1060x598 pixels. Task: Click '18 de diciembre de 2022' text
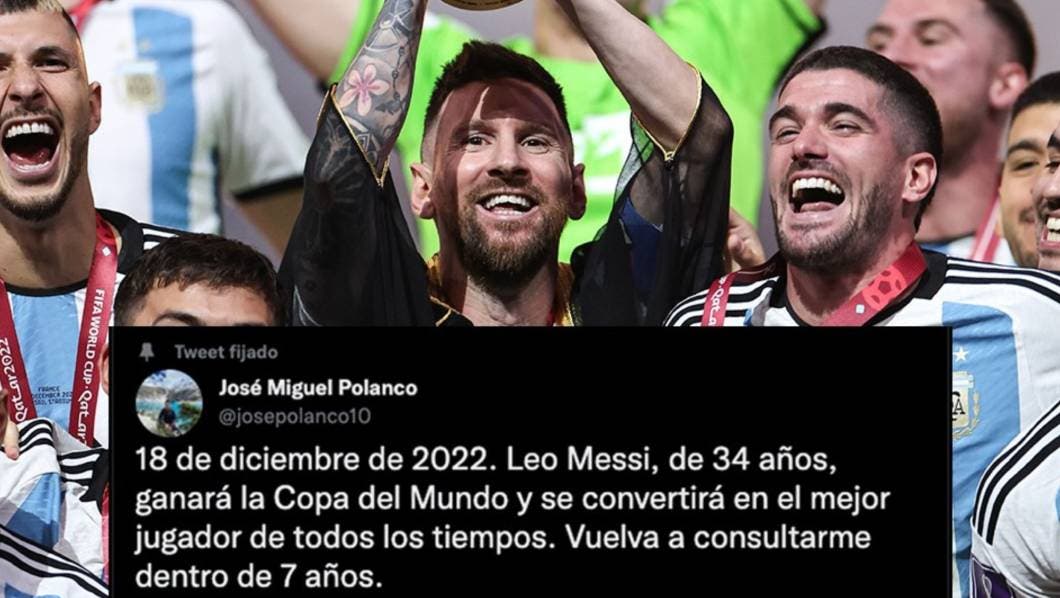click(312, 460)
